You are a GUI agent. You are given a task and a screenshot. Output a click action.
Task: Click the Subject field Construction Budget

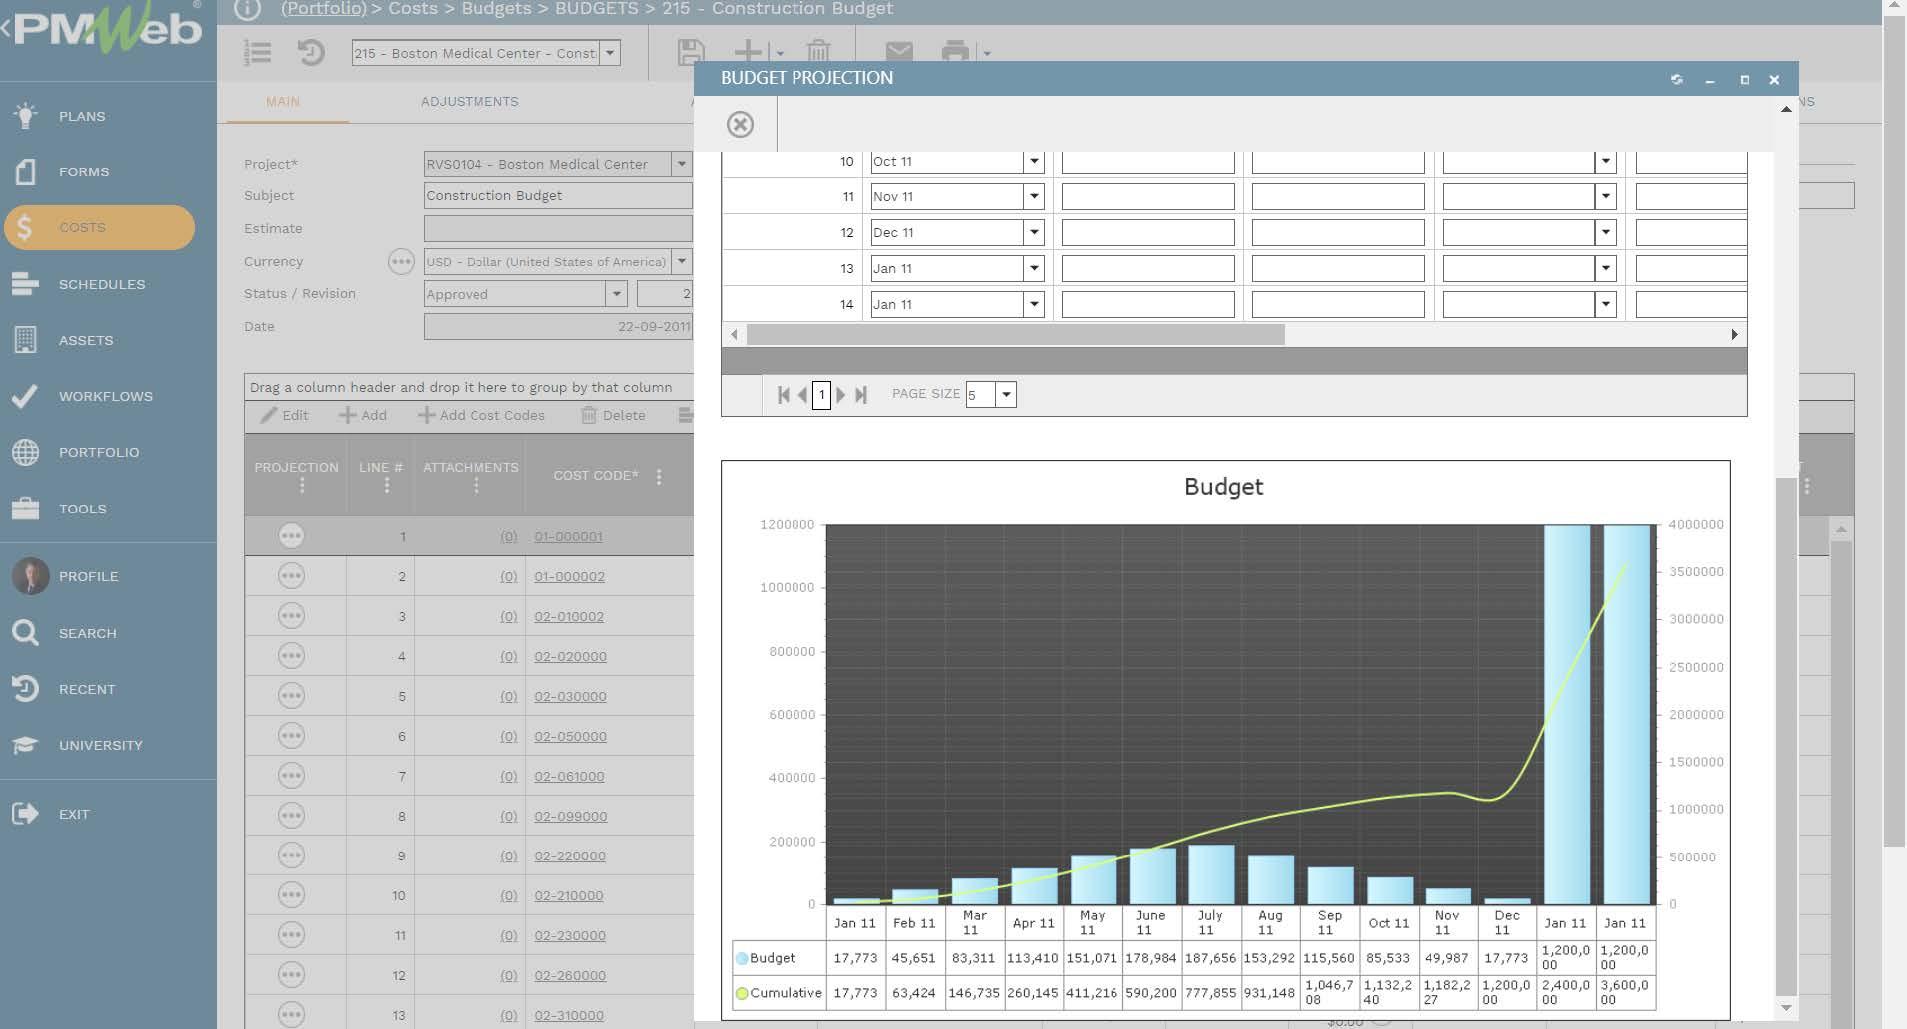(557, 196)
